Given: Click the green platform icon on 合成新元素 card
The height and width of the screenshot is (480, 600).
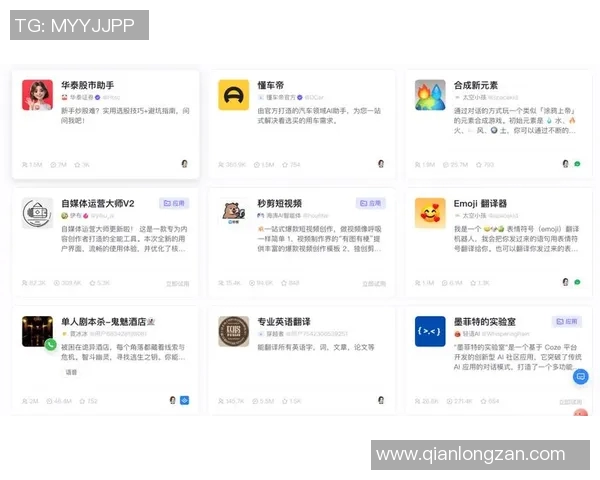Looking at the screenshot, I should [x=577, y=164].
